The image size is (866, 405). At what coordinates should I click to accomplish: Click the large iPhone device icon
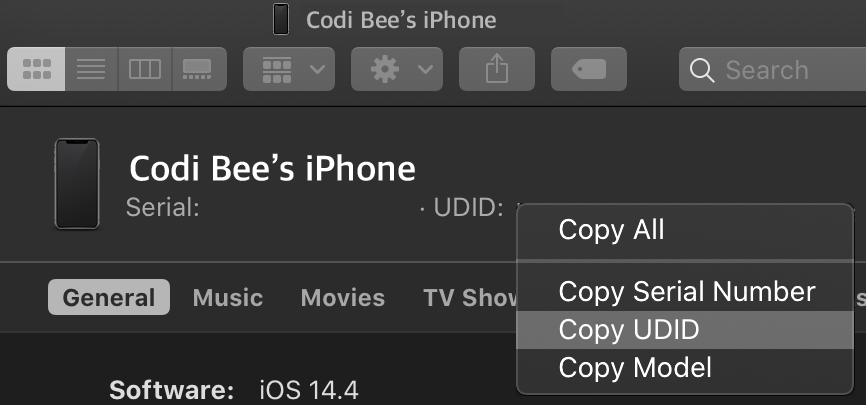pyautogui.click(x=76, y=184)
